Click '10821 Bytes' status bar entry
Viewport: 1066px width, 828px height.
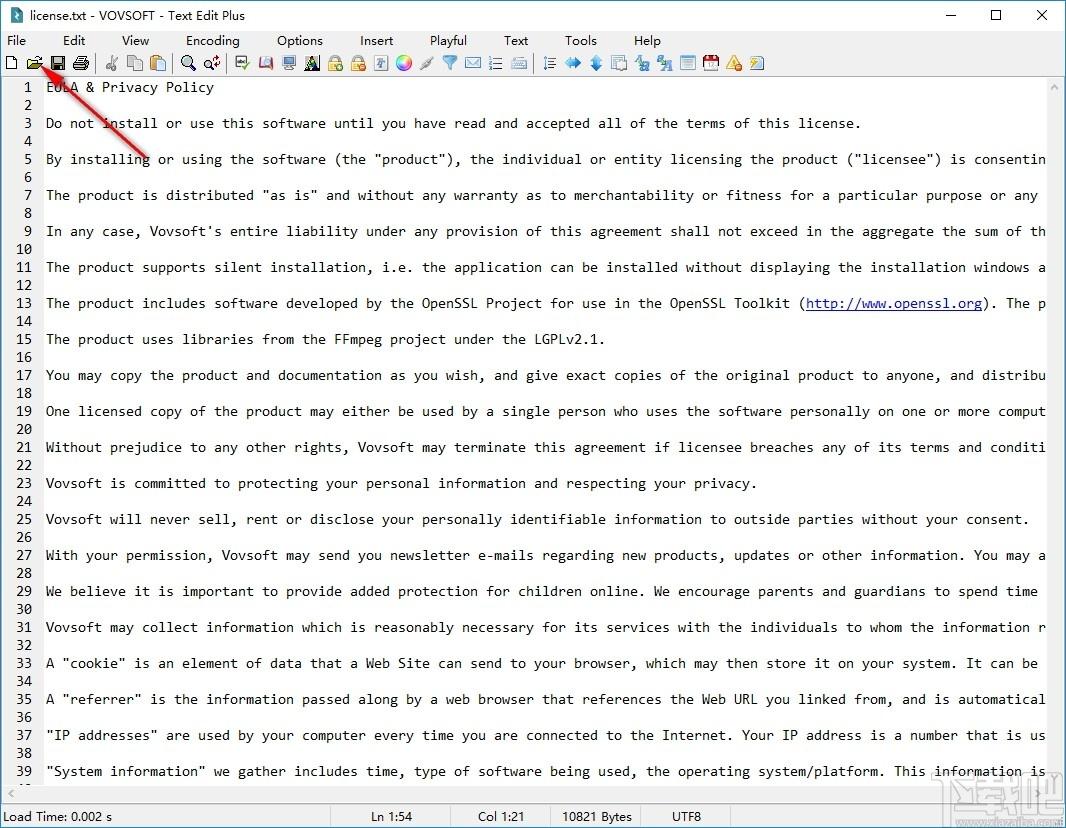tap(597, 816)
